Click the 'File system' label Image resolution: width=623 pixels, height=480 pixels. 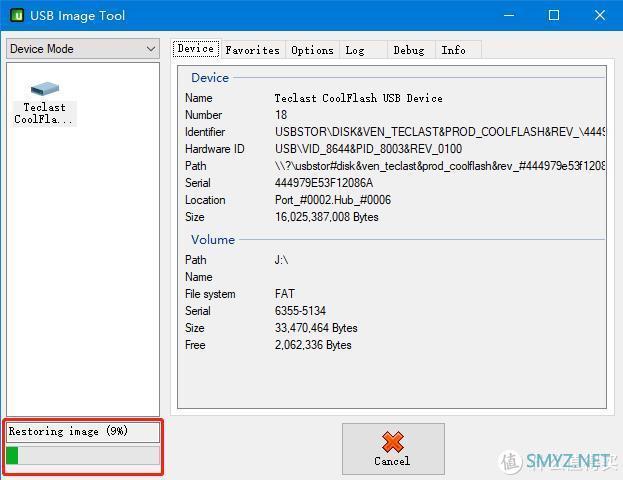coord(210,294)
